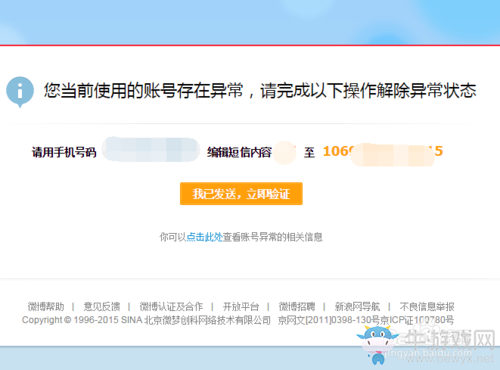
Task: Click the 京网文[2011]0398-130号 license text
Action: click(x=329, y=320)
